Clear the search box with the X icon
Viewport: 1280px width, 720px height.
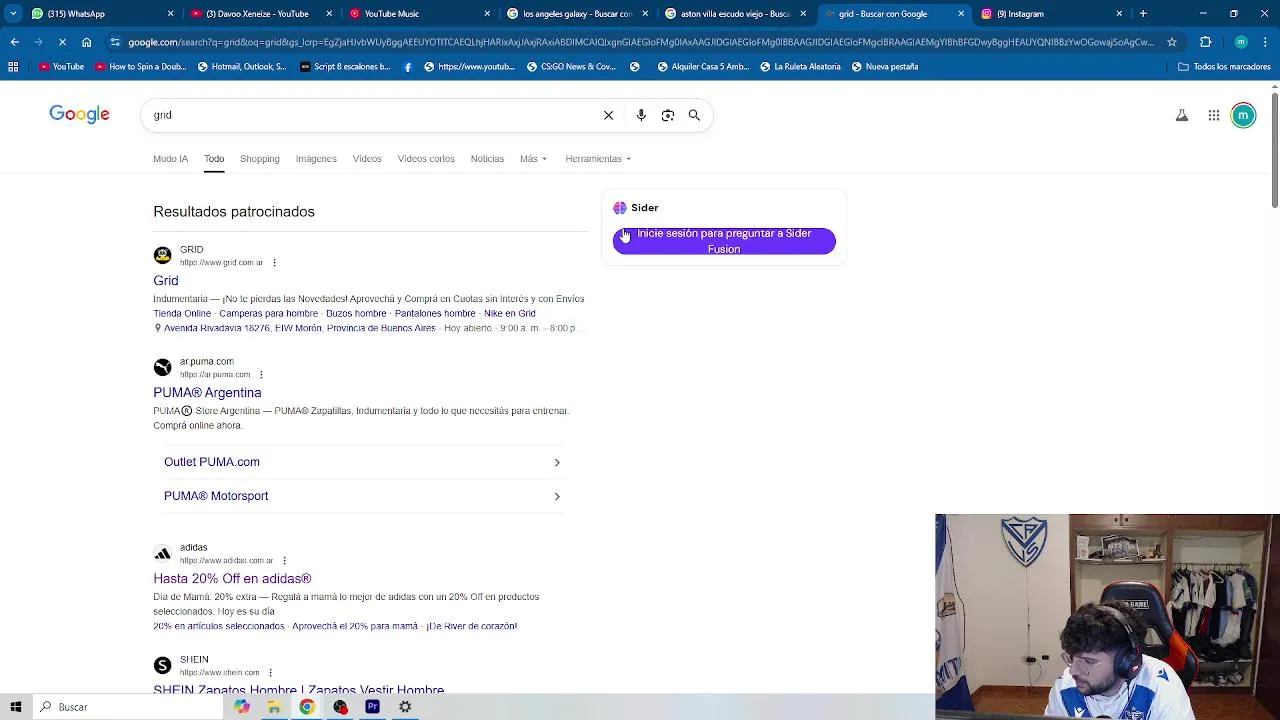tap(608, 115)
